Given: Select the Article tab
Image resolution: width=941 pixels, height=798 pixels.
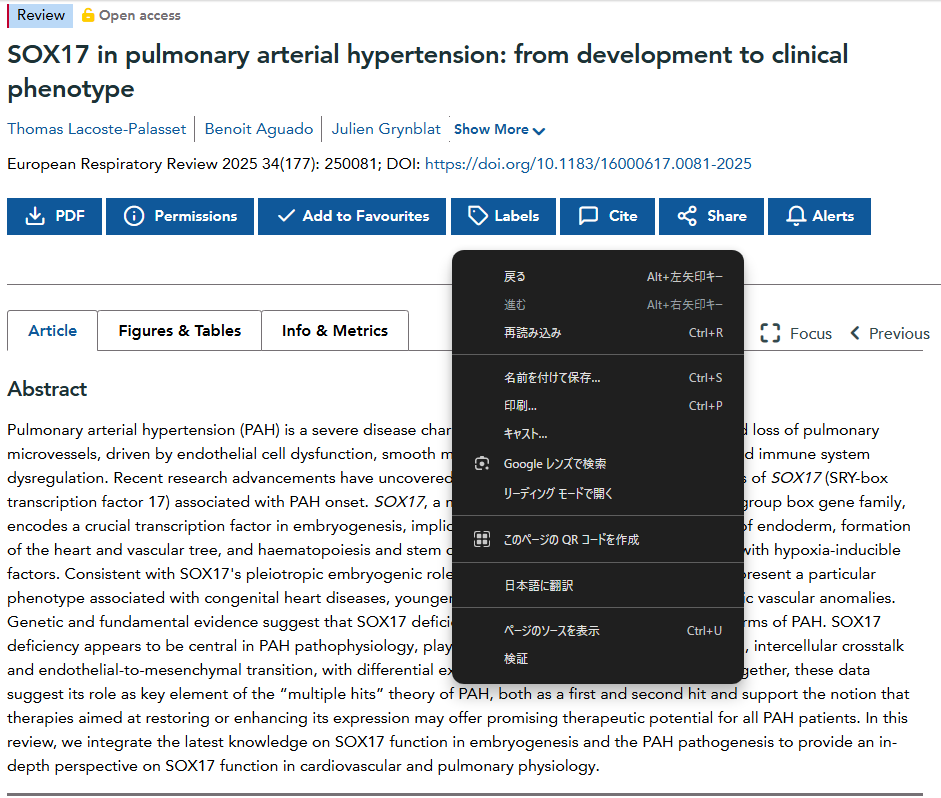Looking at the screenshot, I should coord(52,331).
